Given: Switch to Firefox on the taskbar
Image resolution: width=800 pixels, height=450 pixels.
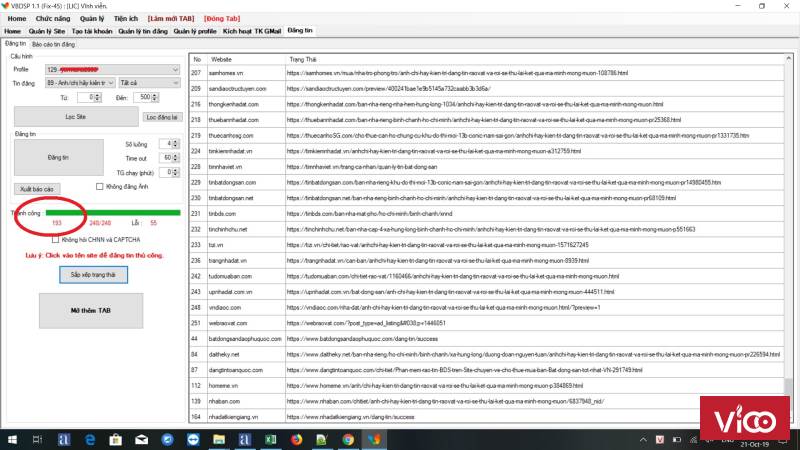Looking at the screenshot, I should tap(296, 439).
